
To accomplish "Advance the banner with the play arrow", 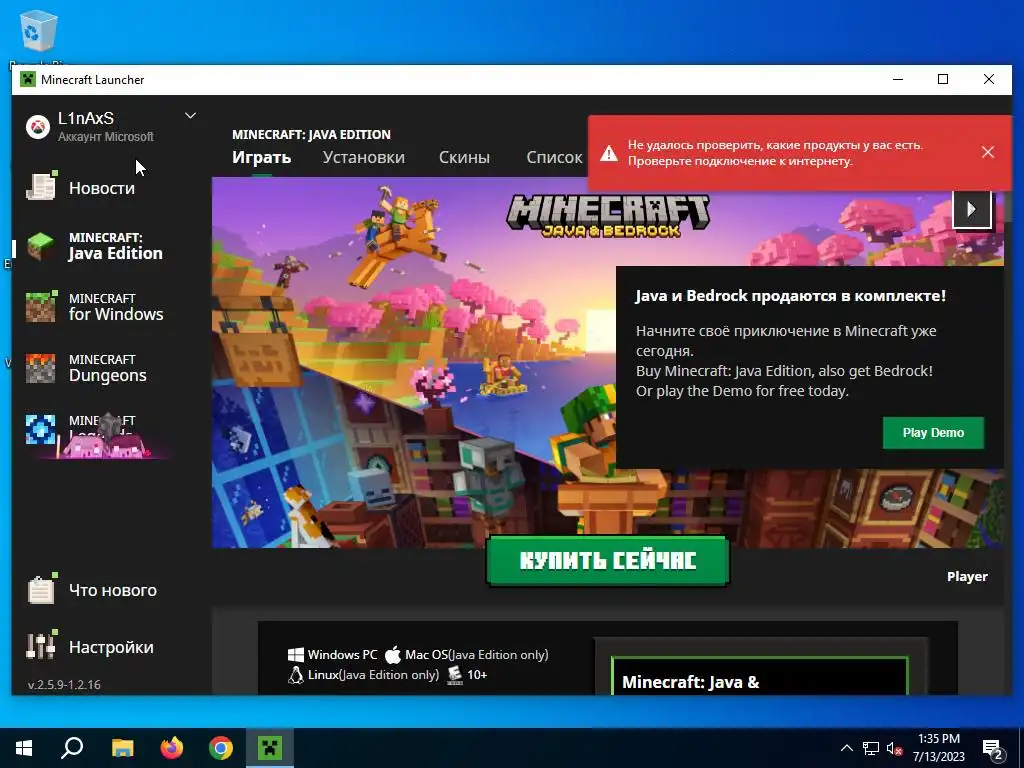I will pyautogui.click(x=972, y=209).
